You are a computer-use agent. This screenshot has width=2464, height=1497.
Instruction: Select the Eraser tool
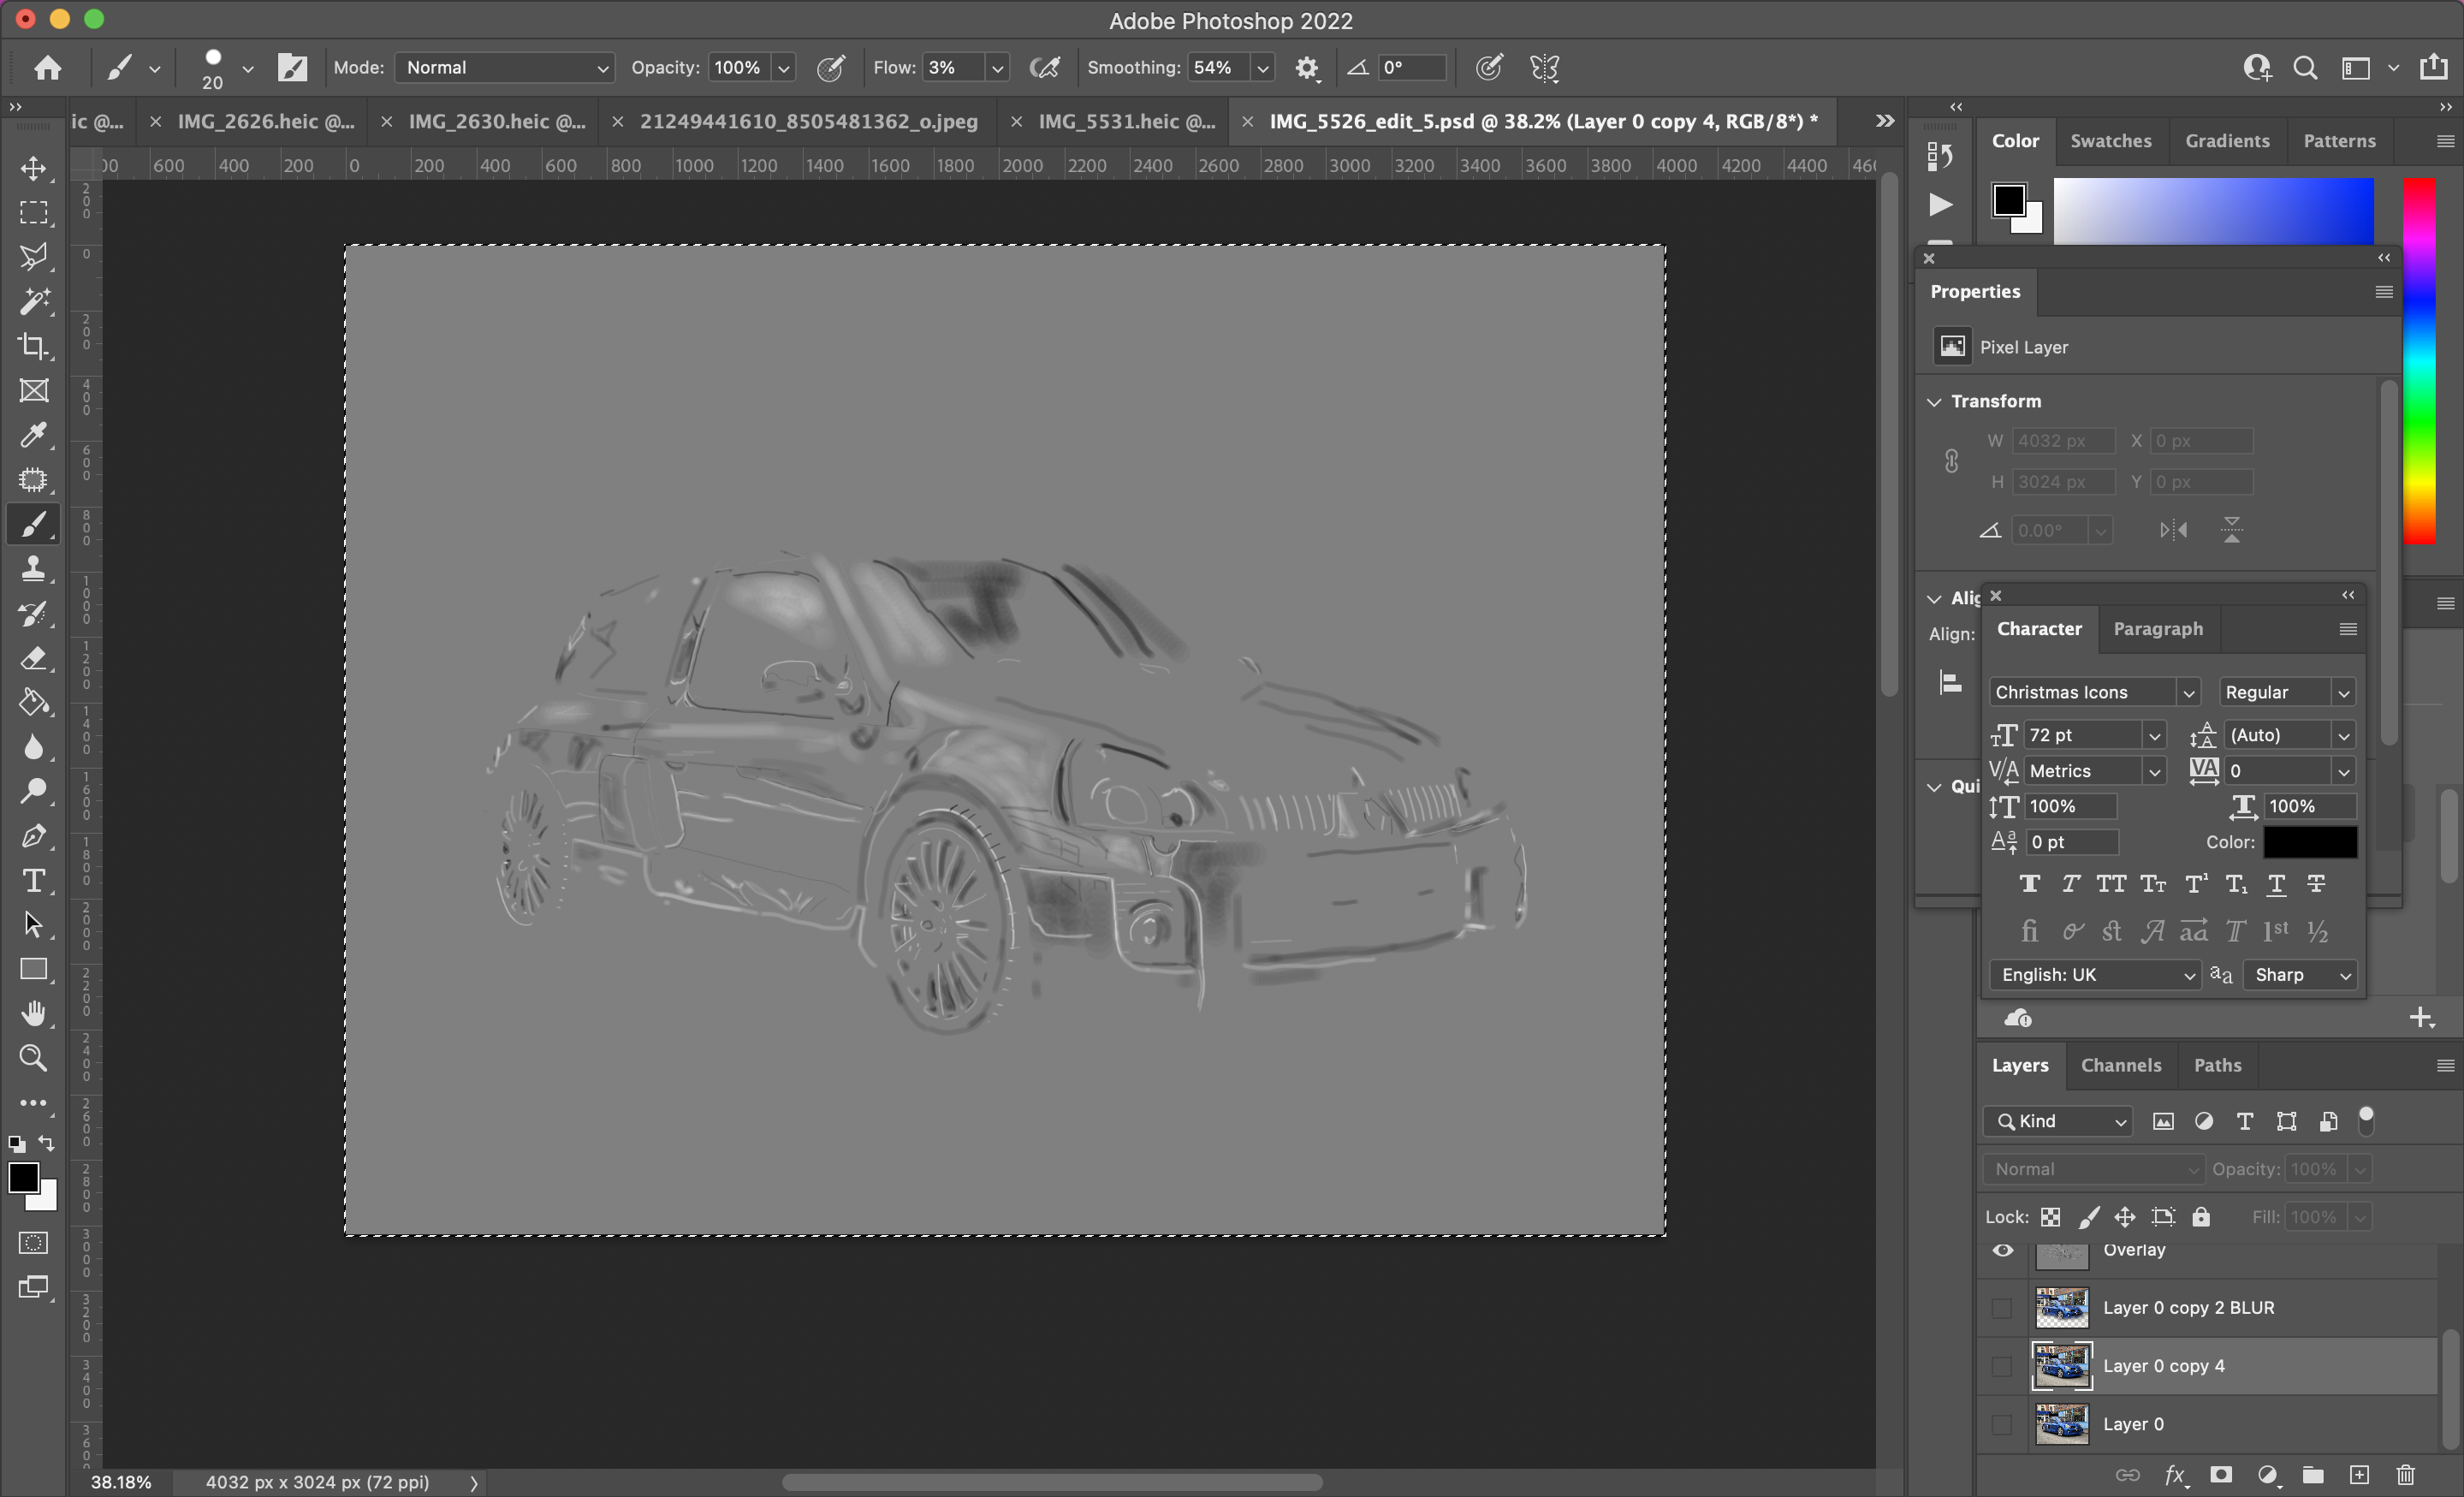pos(34,658)
